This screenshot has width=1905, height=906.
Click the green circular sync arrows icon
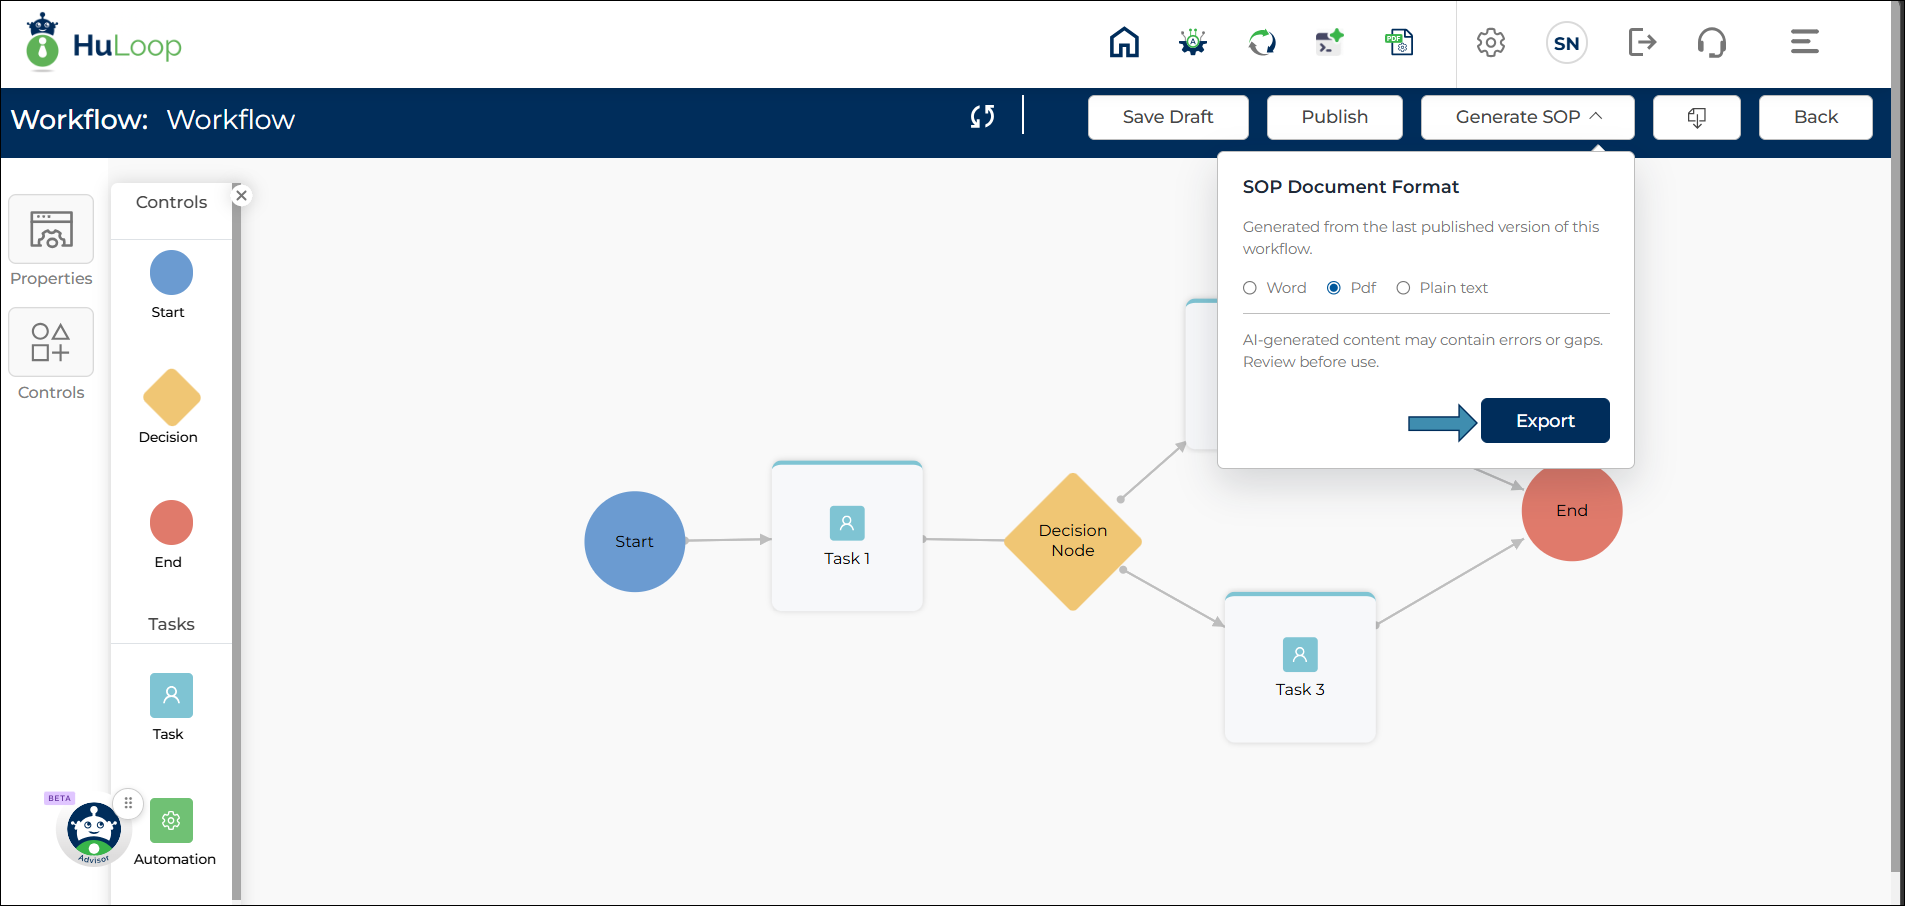click(x=1262, y=43)
